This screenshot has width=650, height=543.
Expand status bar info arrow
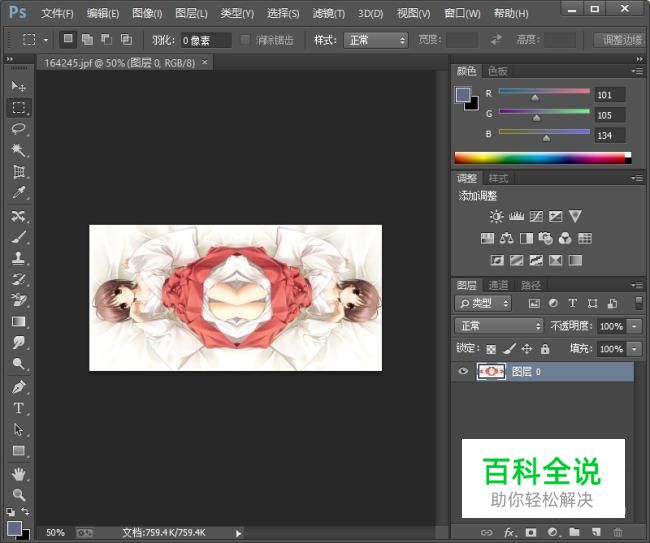[x=238, y=533]
